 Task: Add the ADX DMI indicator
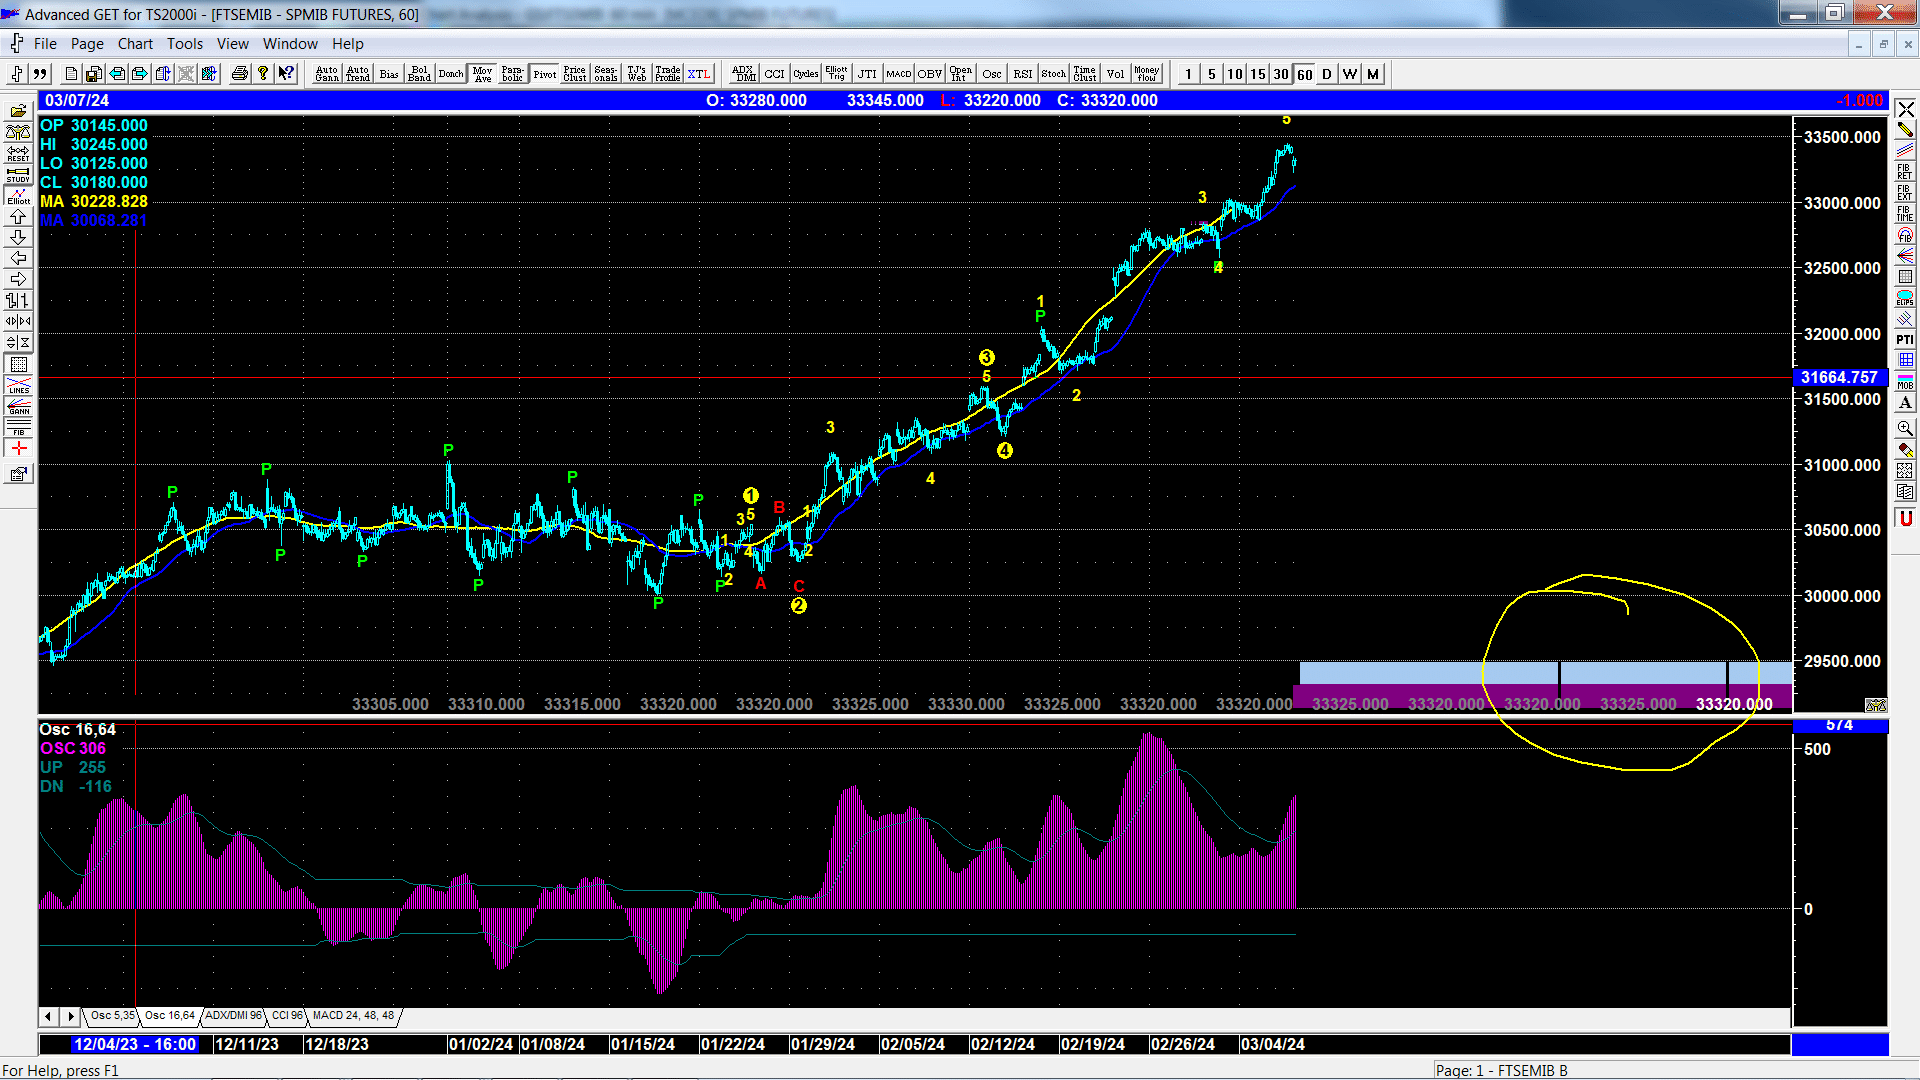coord(744,74)
